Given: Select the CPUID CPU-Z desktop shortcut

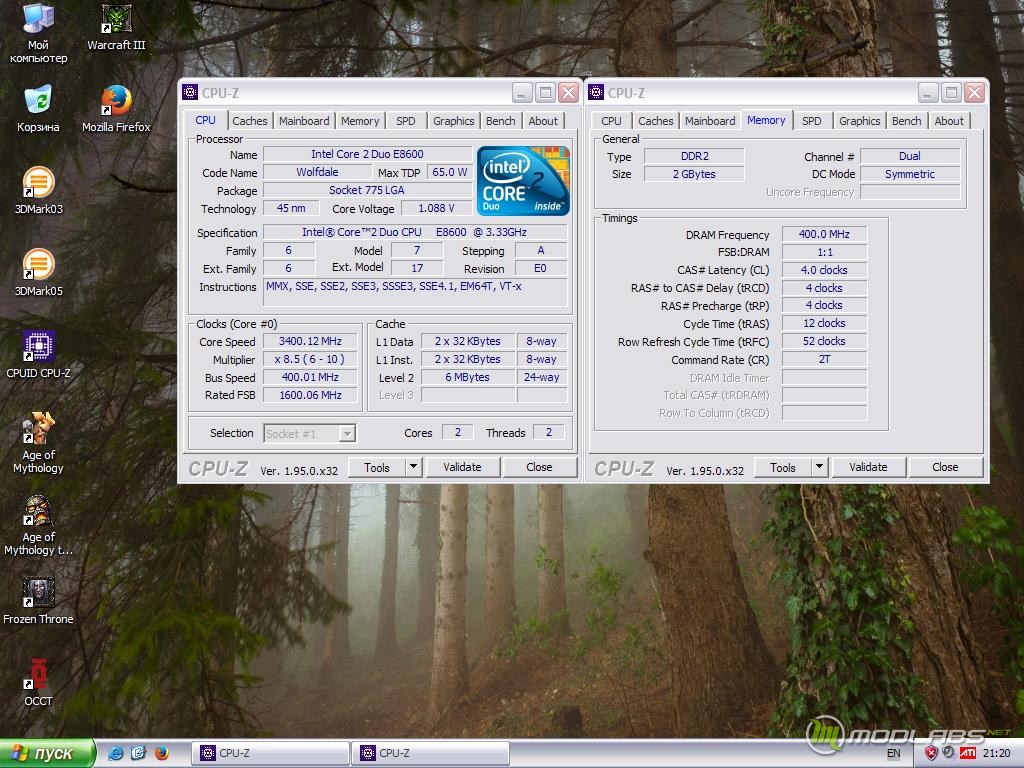Looking at the screenshot, I should pyautogui.click(x=39, y=355).
